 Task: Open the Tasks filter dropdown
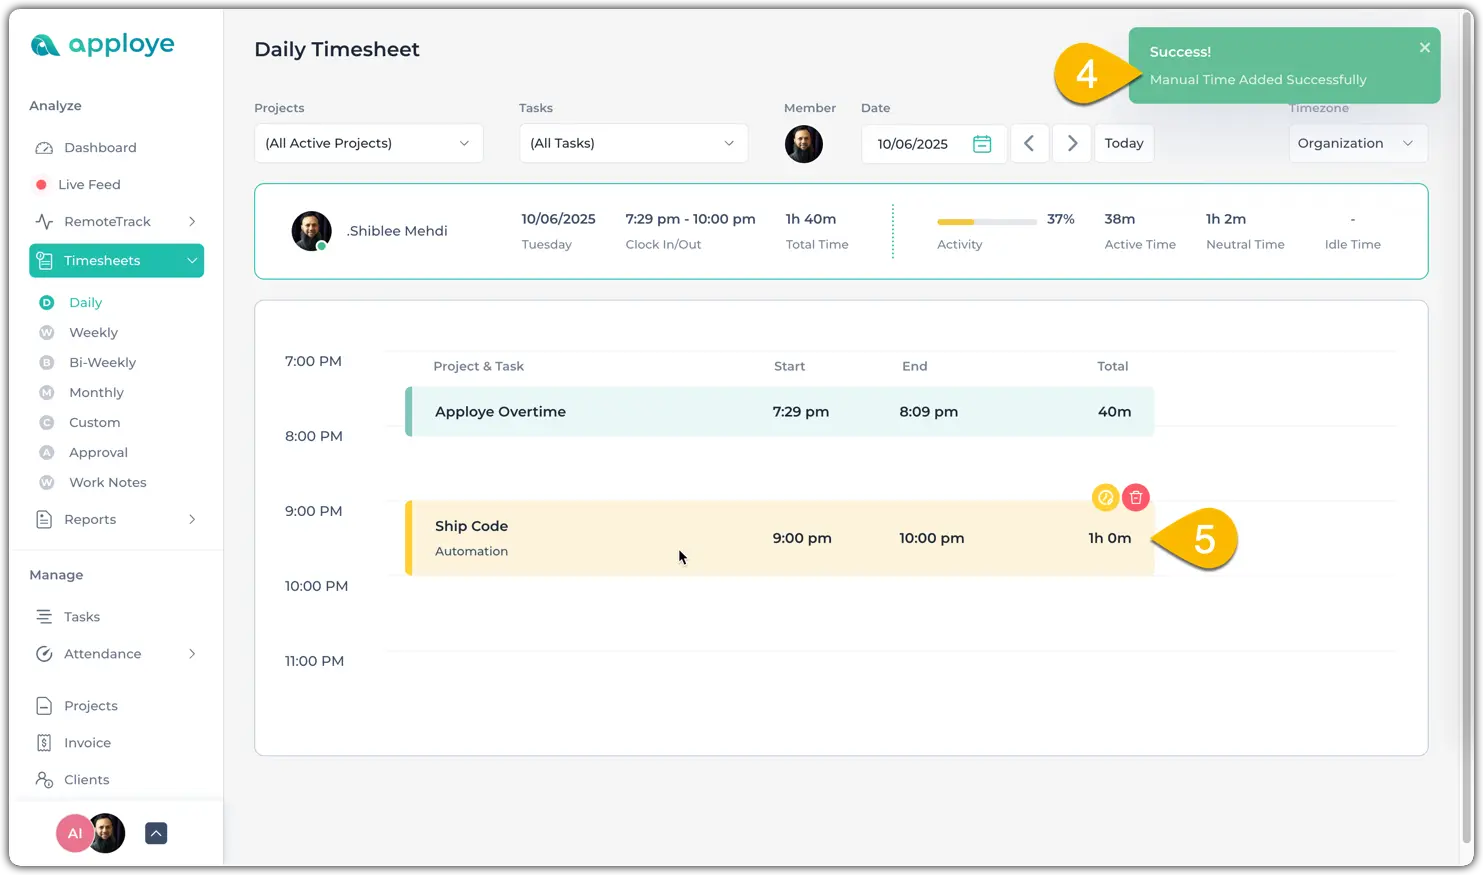tap(633, 144)
